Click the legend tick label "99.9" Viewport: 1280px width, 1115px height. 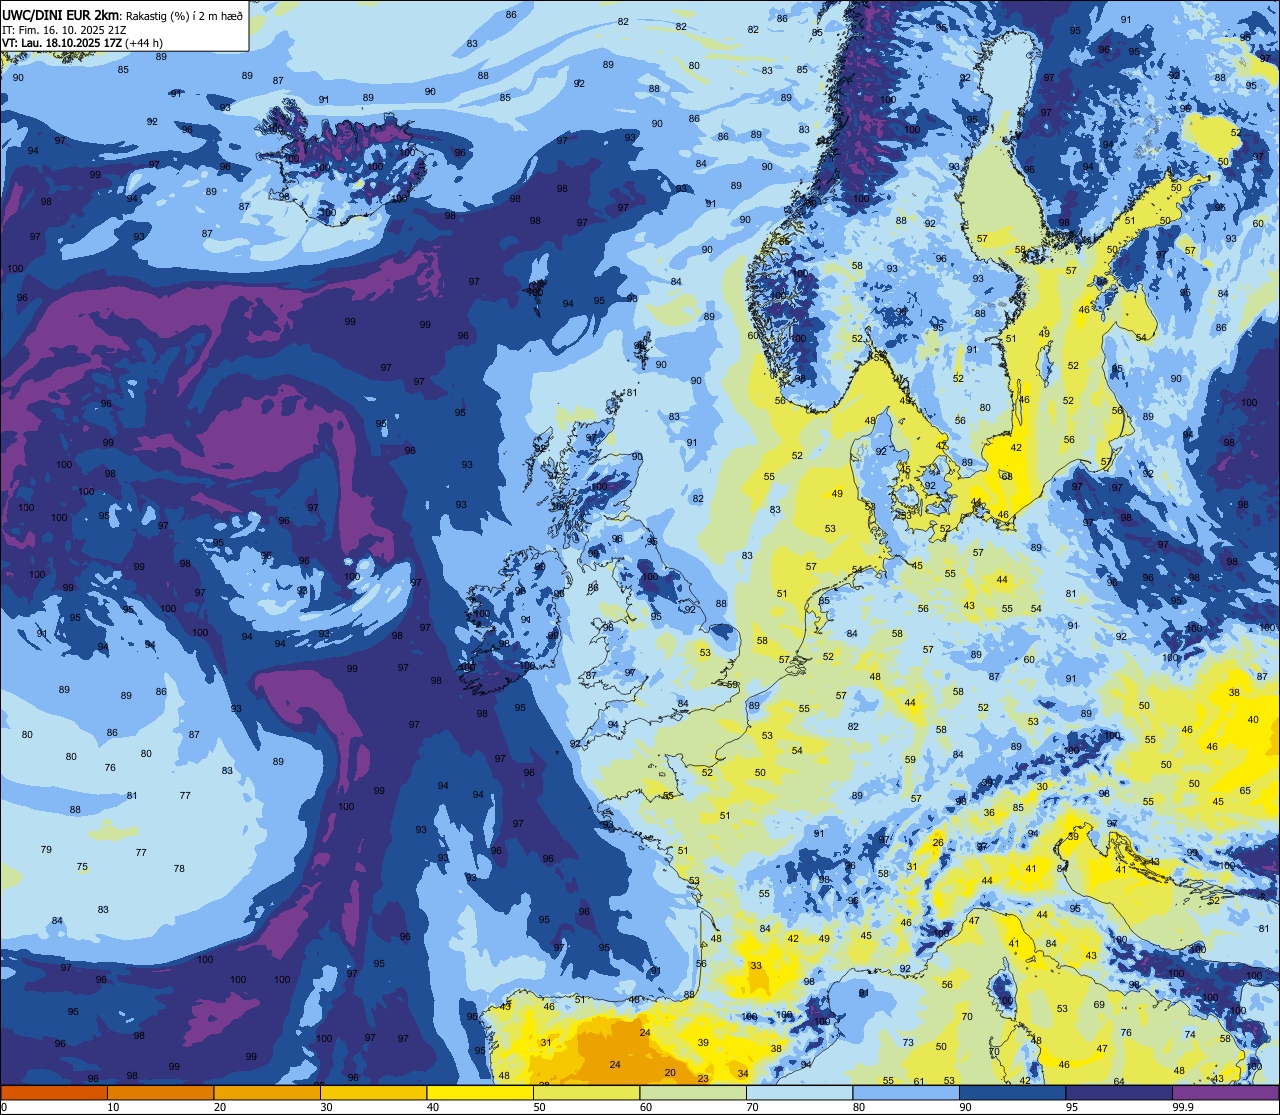click(1182, 1107)
